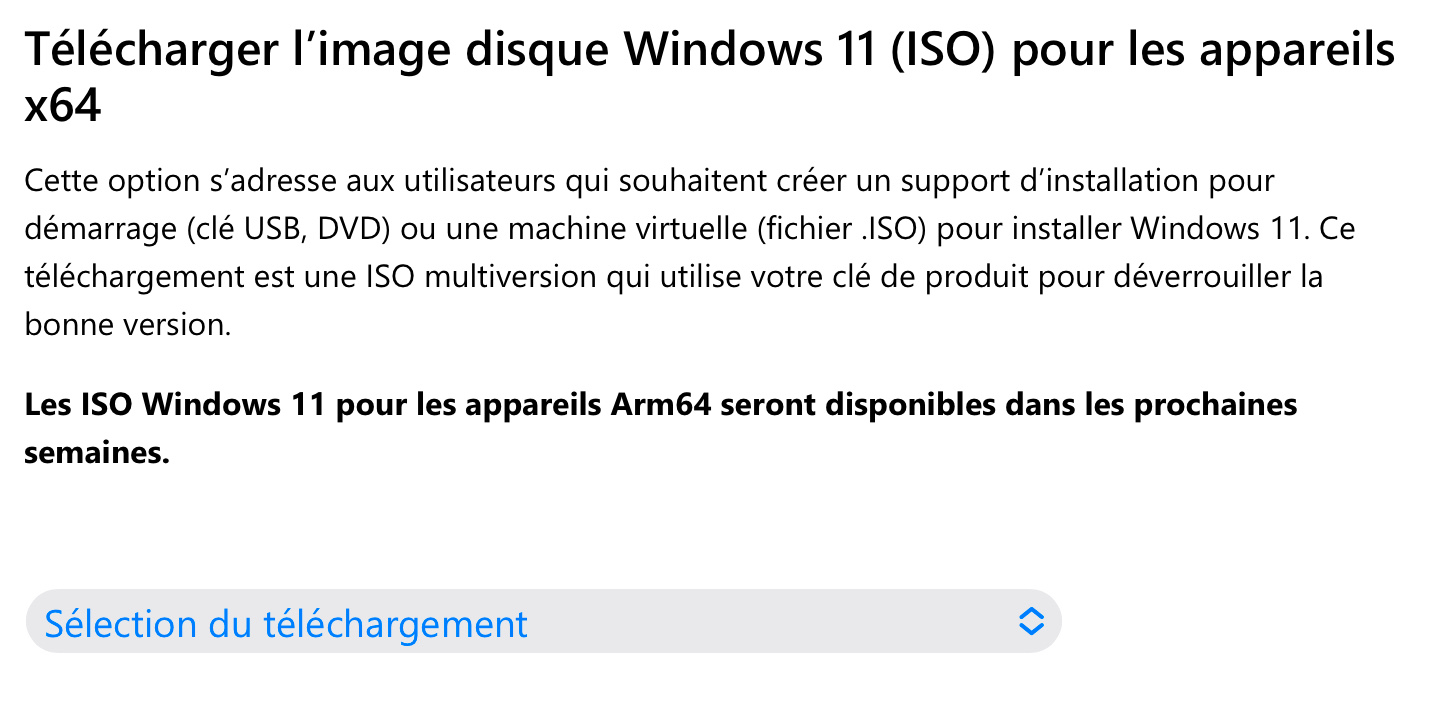This screenshot has height=712, width=1430.
Task: Select the 'x64' text in the heading
Action: [x=62, y=106]
